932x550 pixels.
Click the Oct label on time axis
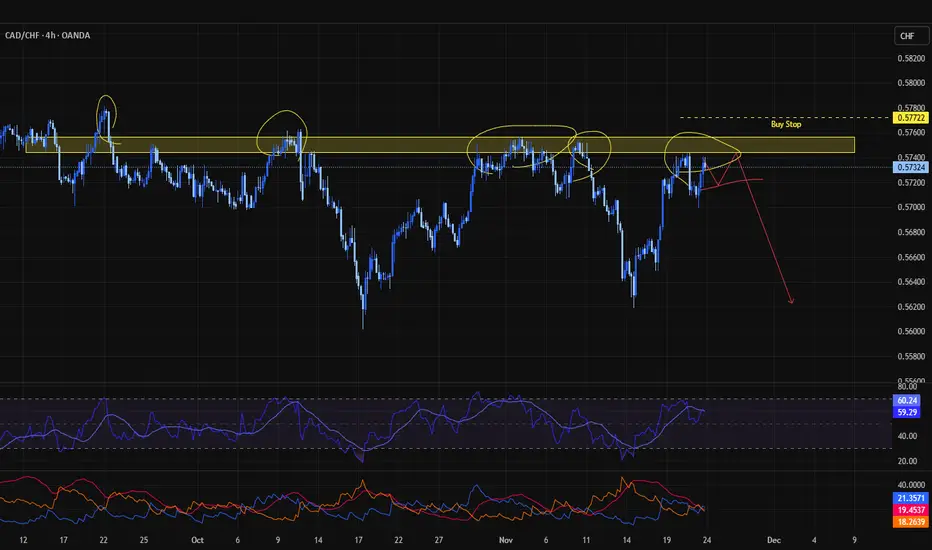[x=198, y=539]
